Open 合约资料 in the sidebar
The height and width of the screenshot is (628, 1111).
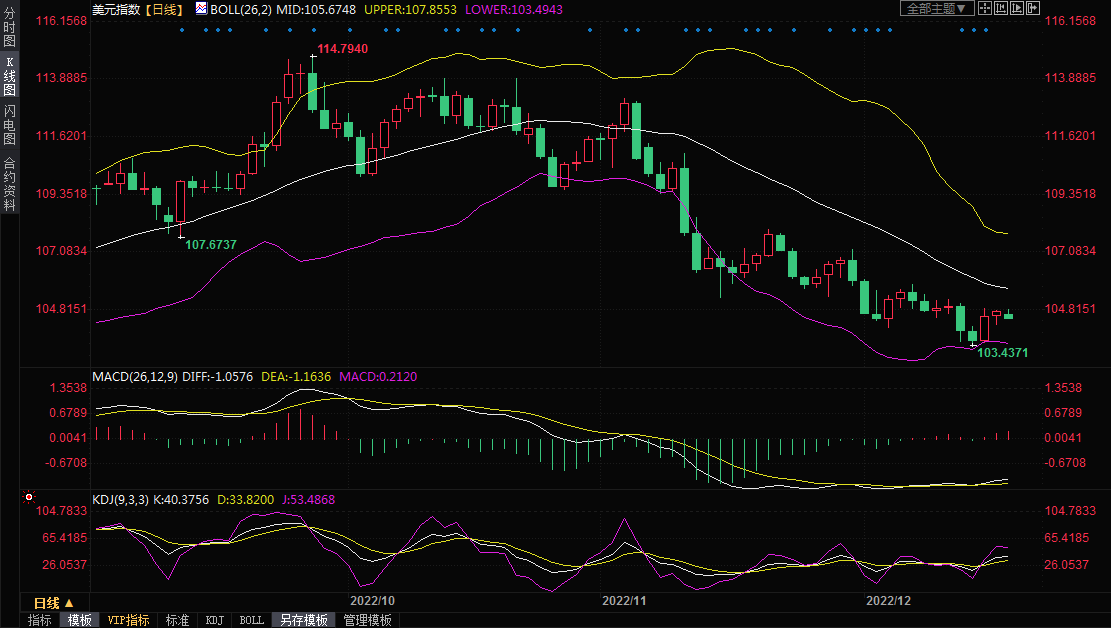coord(9,183)
